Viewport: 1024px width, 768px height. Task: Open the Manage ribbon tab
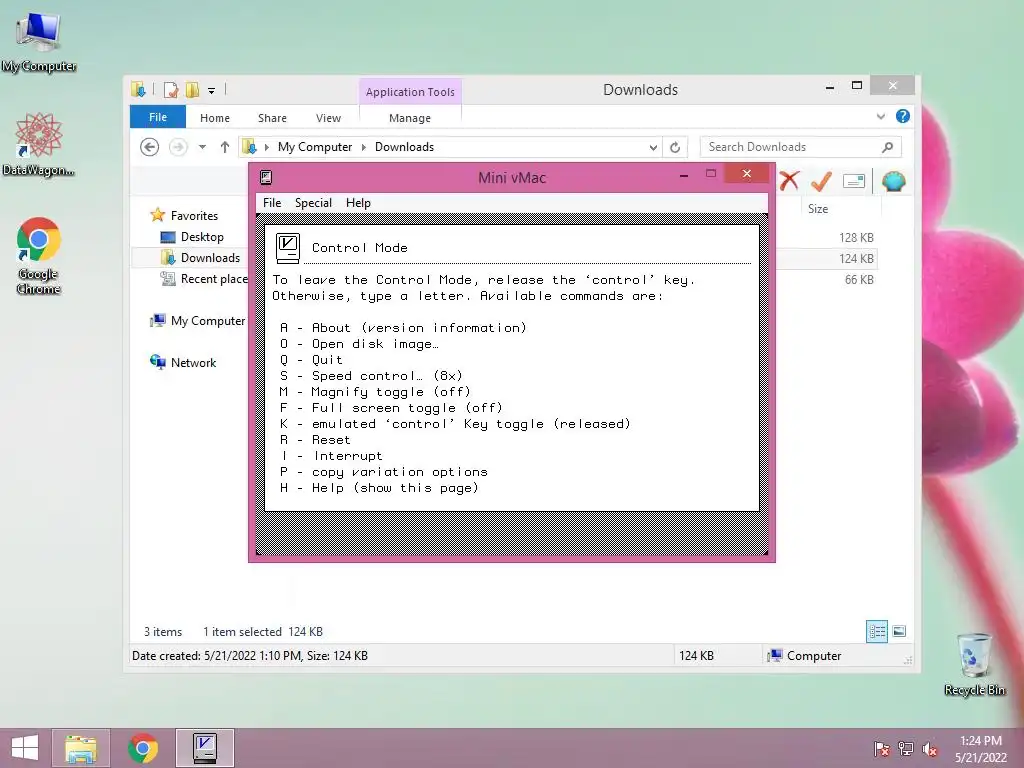click(x=410, y=118)
